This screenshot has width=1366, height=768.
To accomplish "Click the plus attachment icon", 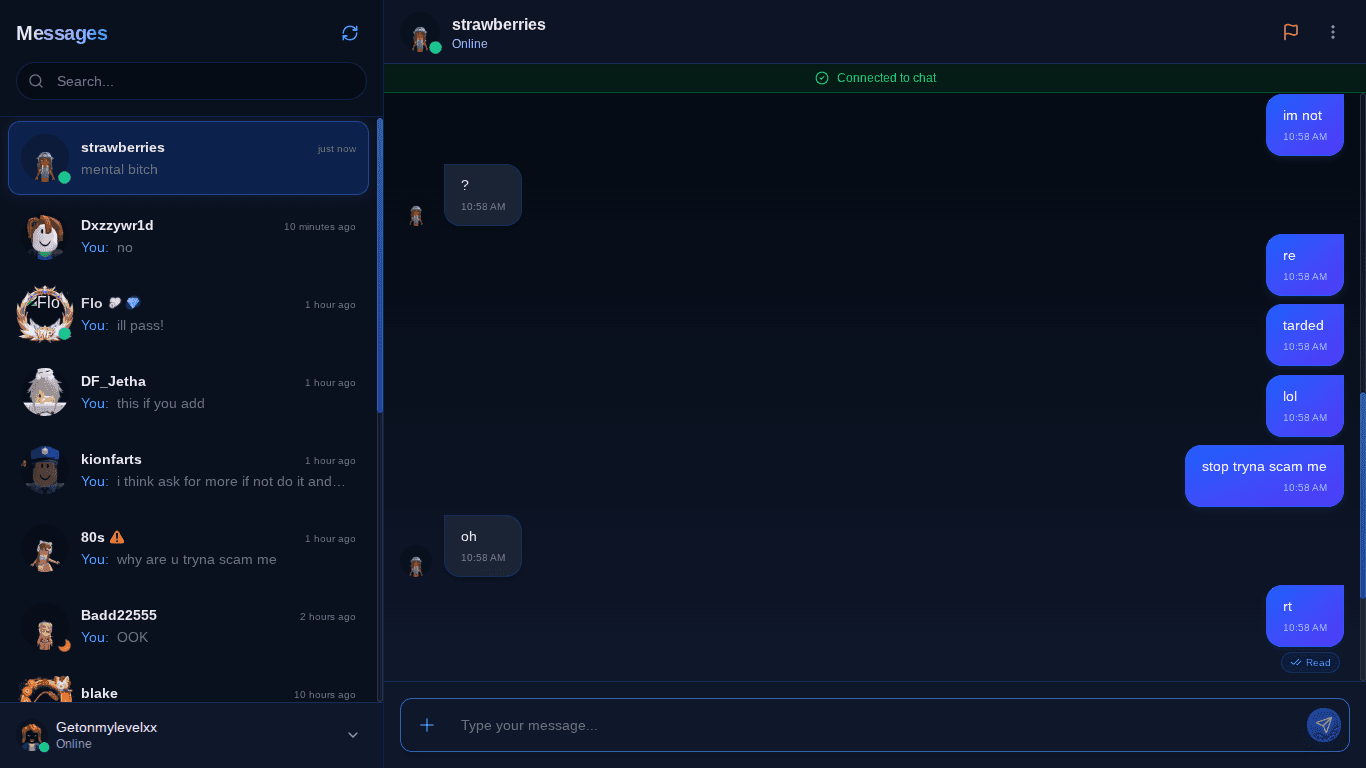I will tap(427, 725).
